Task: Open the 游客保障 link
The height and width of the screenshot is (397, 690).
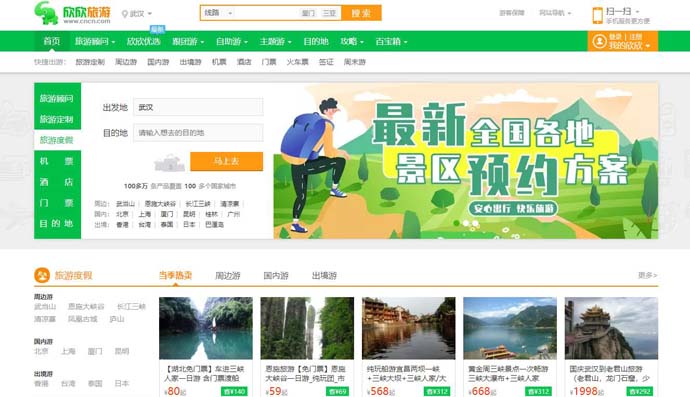Action: 512,13
